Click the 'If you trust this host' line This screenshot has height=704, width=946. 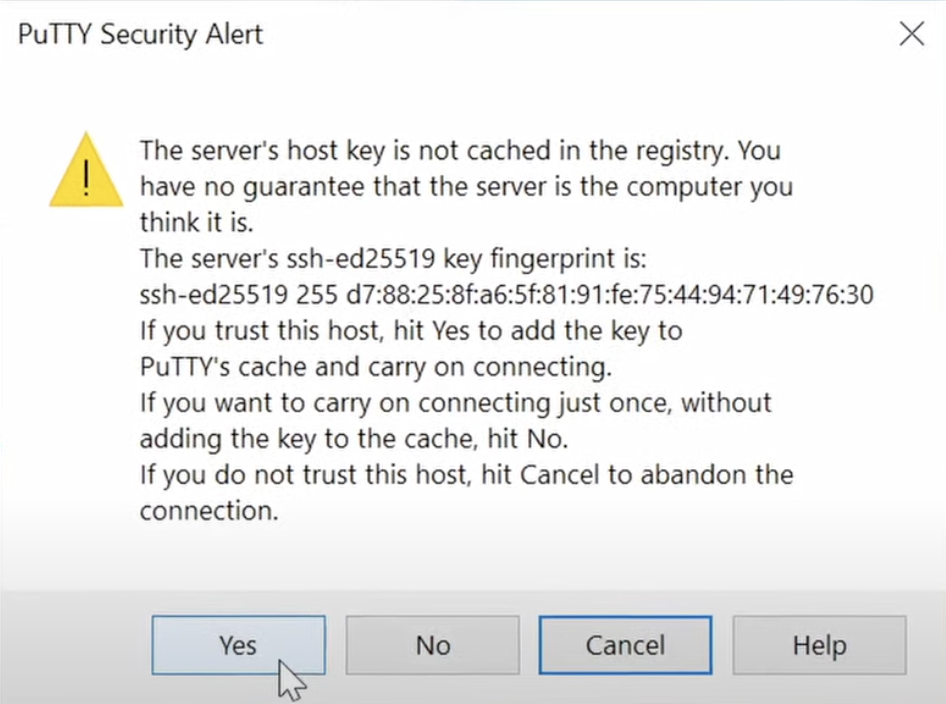point(411,331)
